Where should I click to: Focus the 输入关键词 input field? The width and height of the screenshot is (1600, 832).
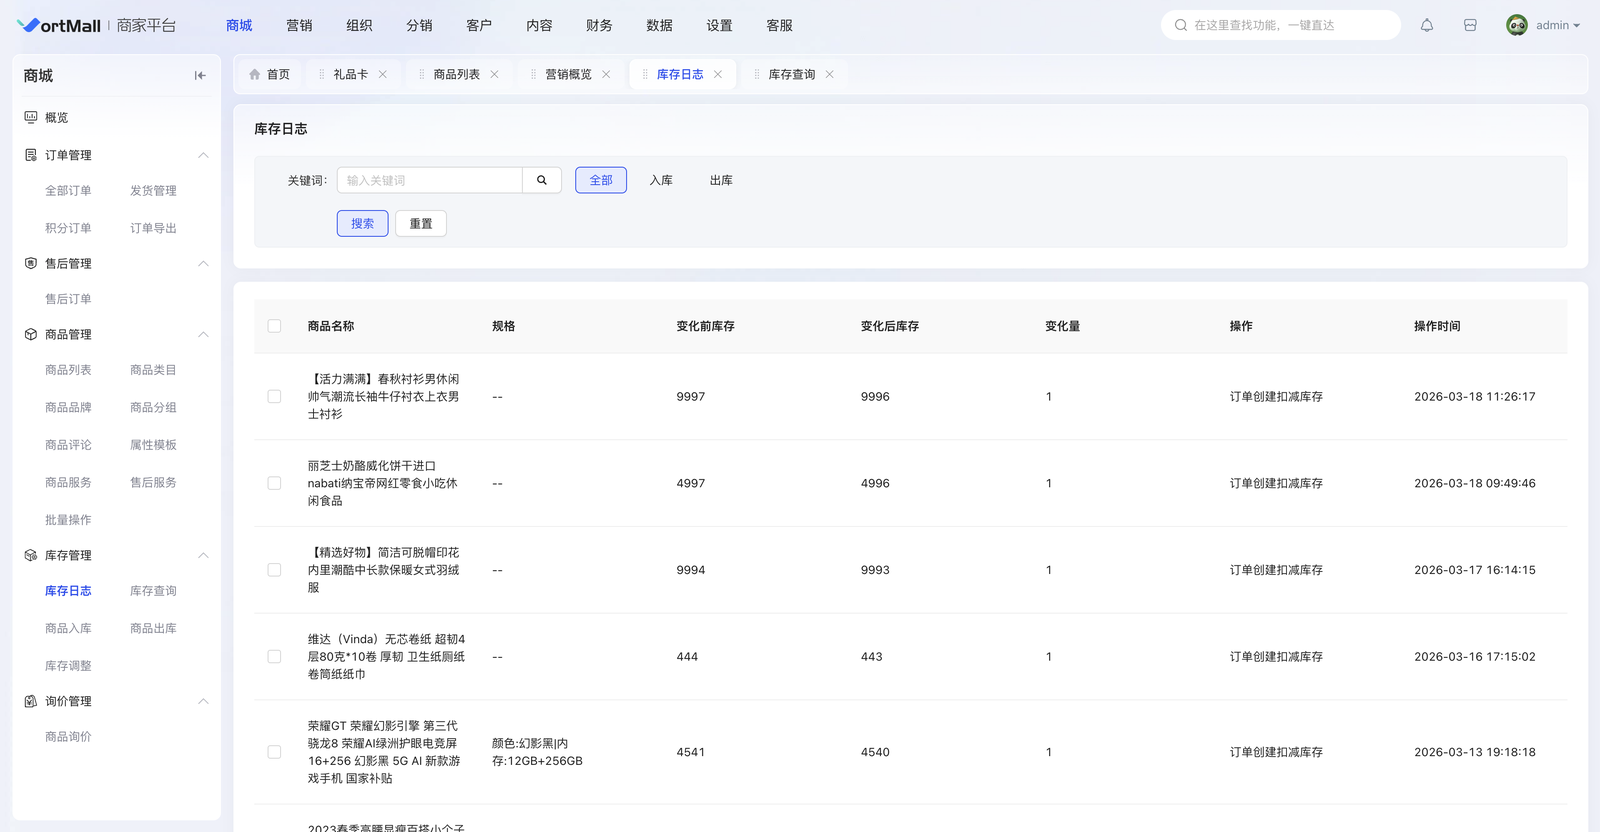pos(430,180)
